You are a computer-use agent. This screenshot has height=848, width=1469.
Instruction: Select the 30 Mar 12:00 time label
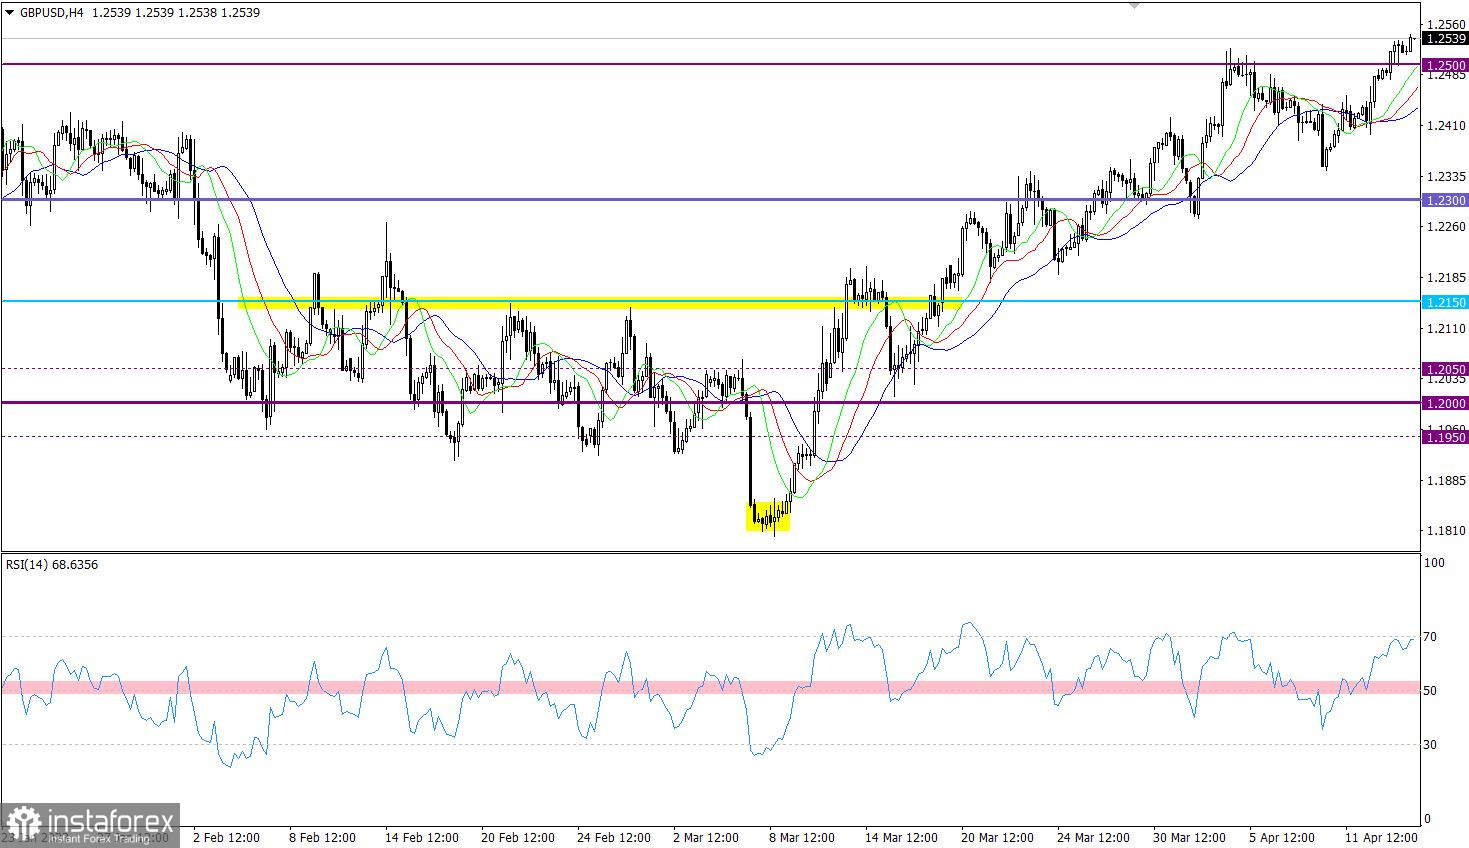[1190, 838]
